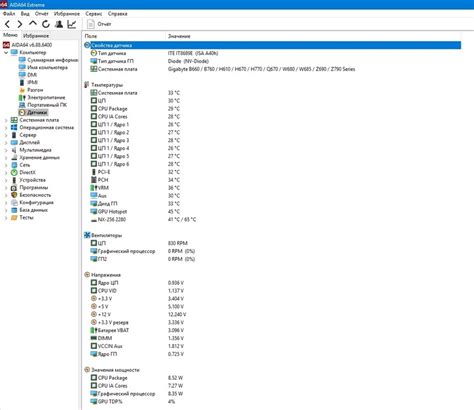Open the Справка menu

[118, 14]
